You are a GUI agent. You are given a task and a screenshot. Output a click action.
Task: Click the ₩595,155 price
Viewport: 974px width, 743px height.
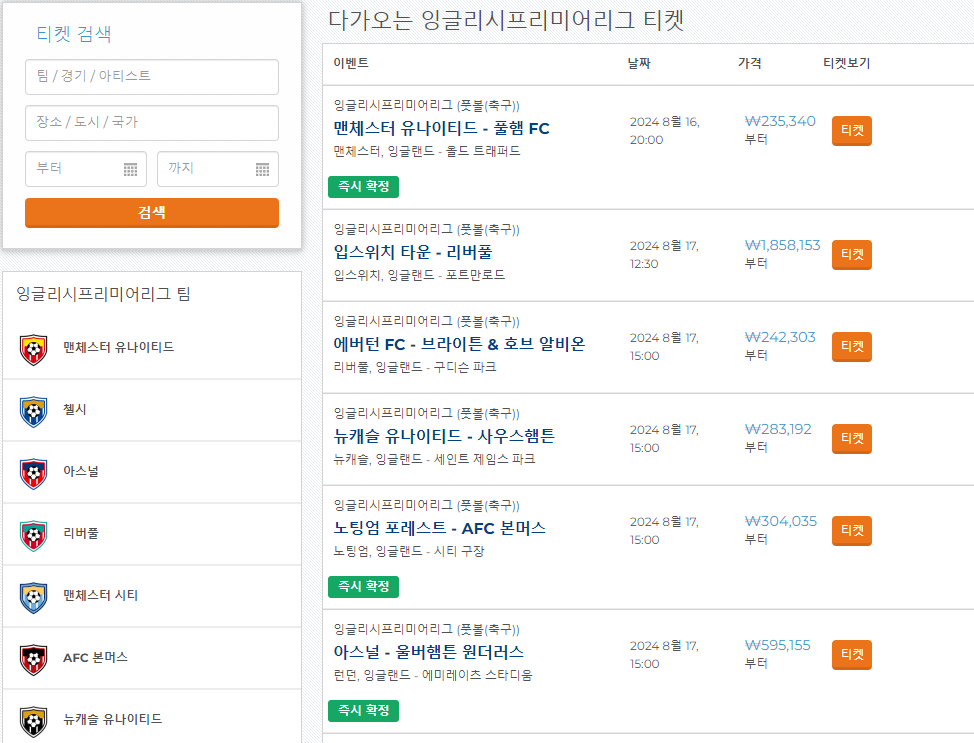click(x=778, y=645)
